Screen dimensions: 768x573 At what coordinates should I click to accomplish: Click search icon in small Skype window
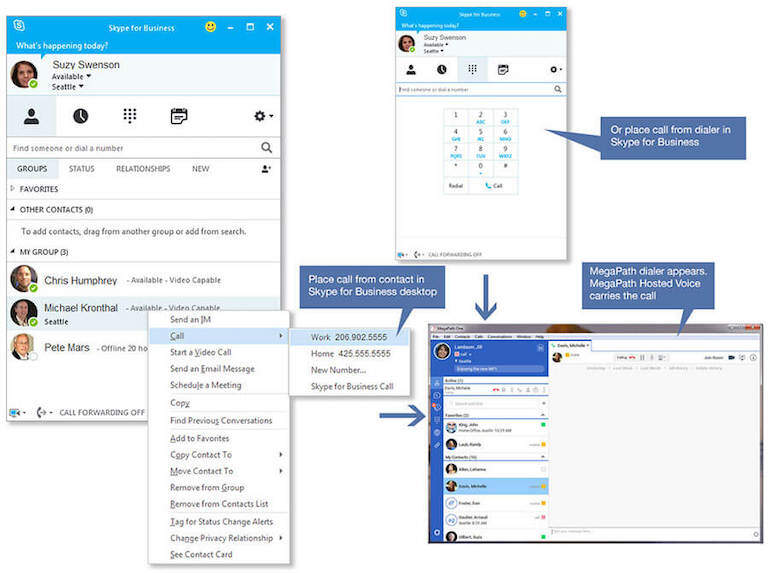pos(558,89)
